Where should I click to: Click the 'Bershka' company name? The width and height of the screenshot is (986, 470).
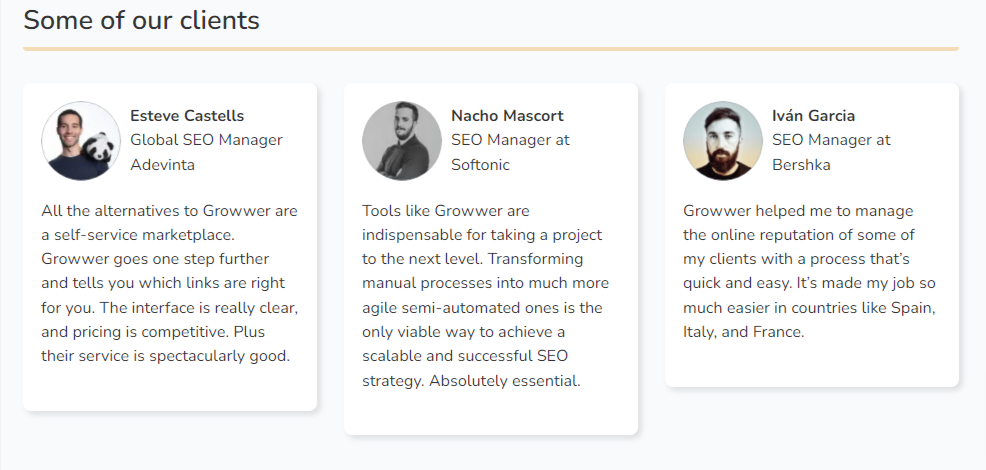pyautogui.click(x=801, y=165)
